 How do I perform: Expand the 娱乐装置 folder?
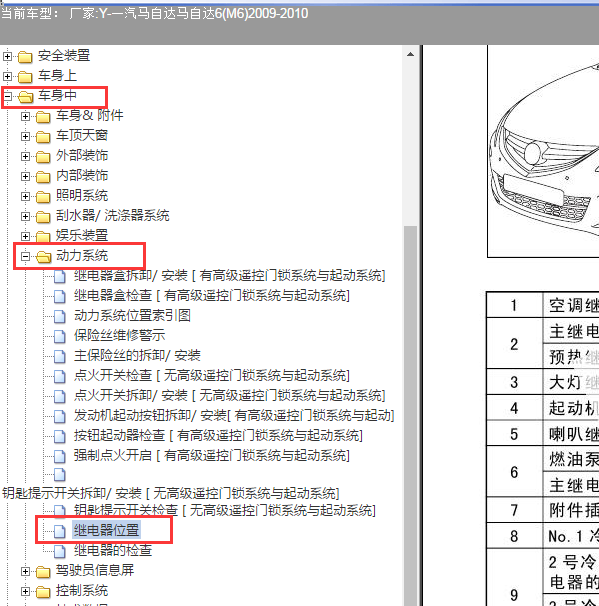pos(26,236)
